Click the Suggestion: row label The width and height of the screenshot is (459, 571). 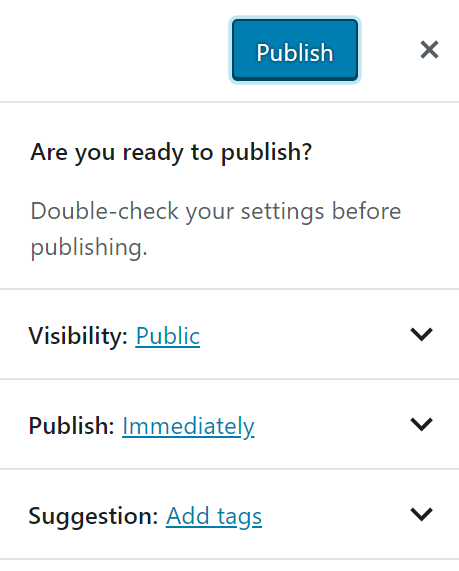coord(93,516)
